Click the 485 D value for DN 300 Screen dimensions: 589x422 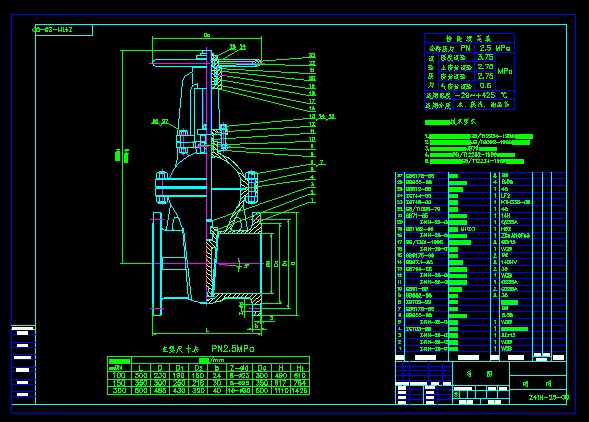160,391
